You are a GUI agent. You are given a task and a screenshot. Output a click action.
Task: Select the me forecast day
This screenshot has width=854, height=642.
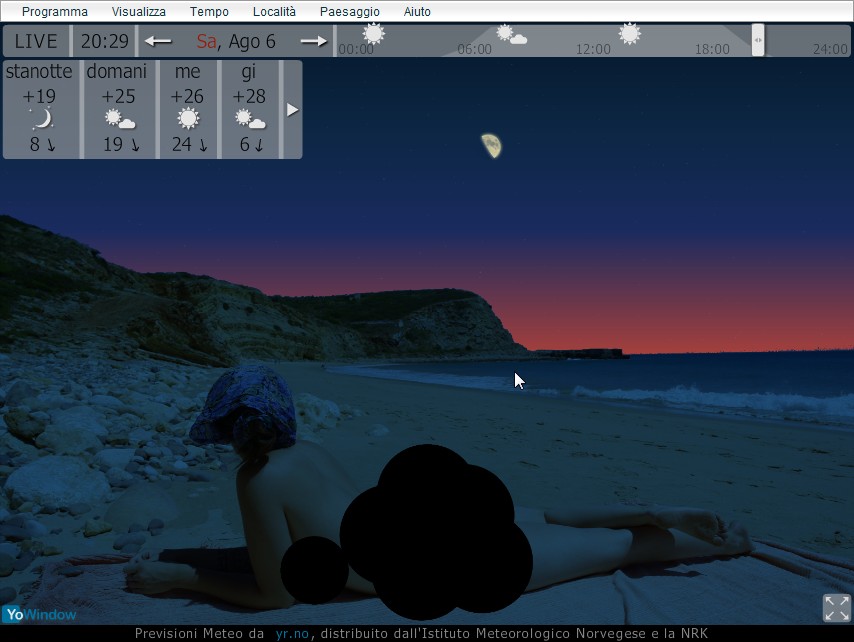click(x=188, y=109)
